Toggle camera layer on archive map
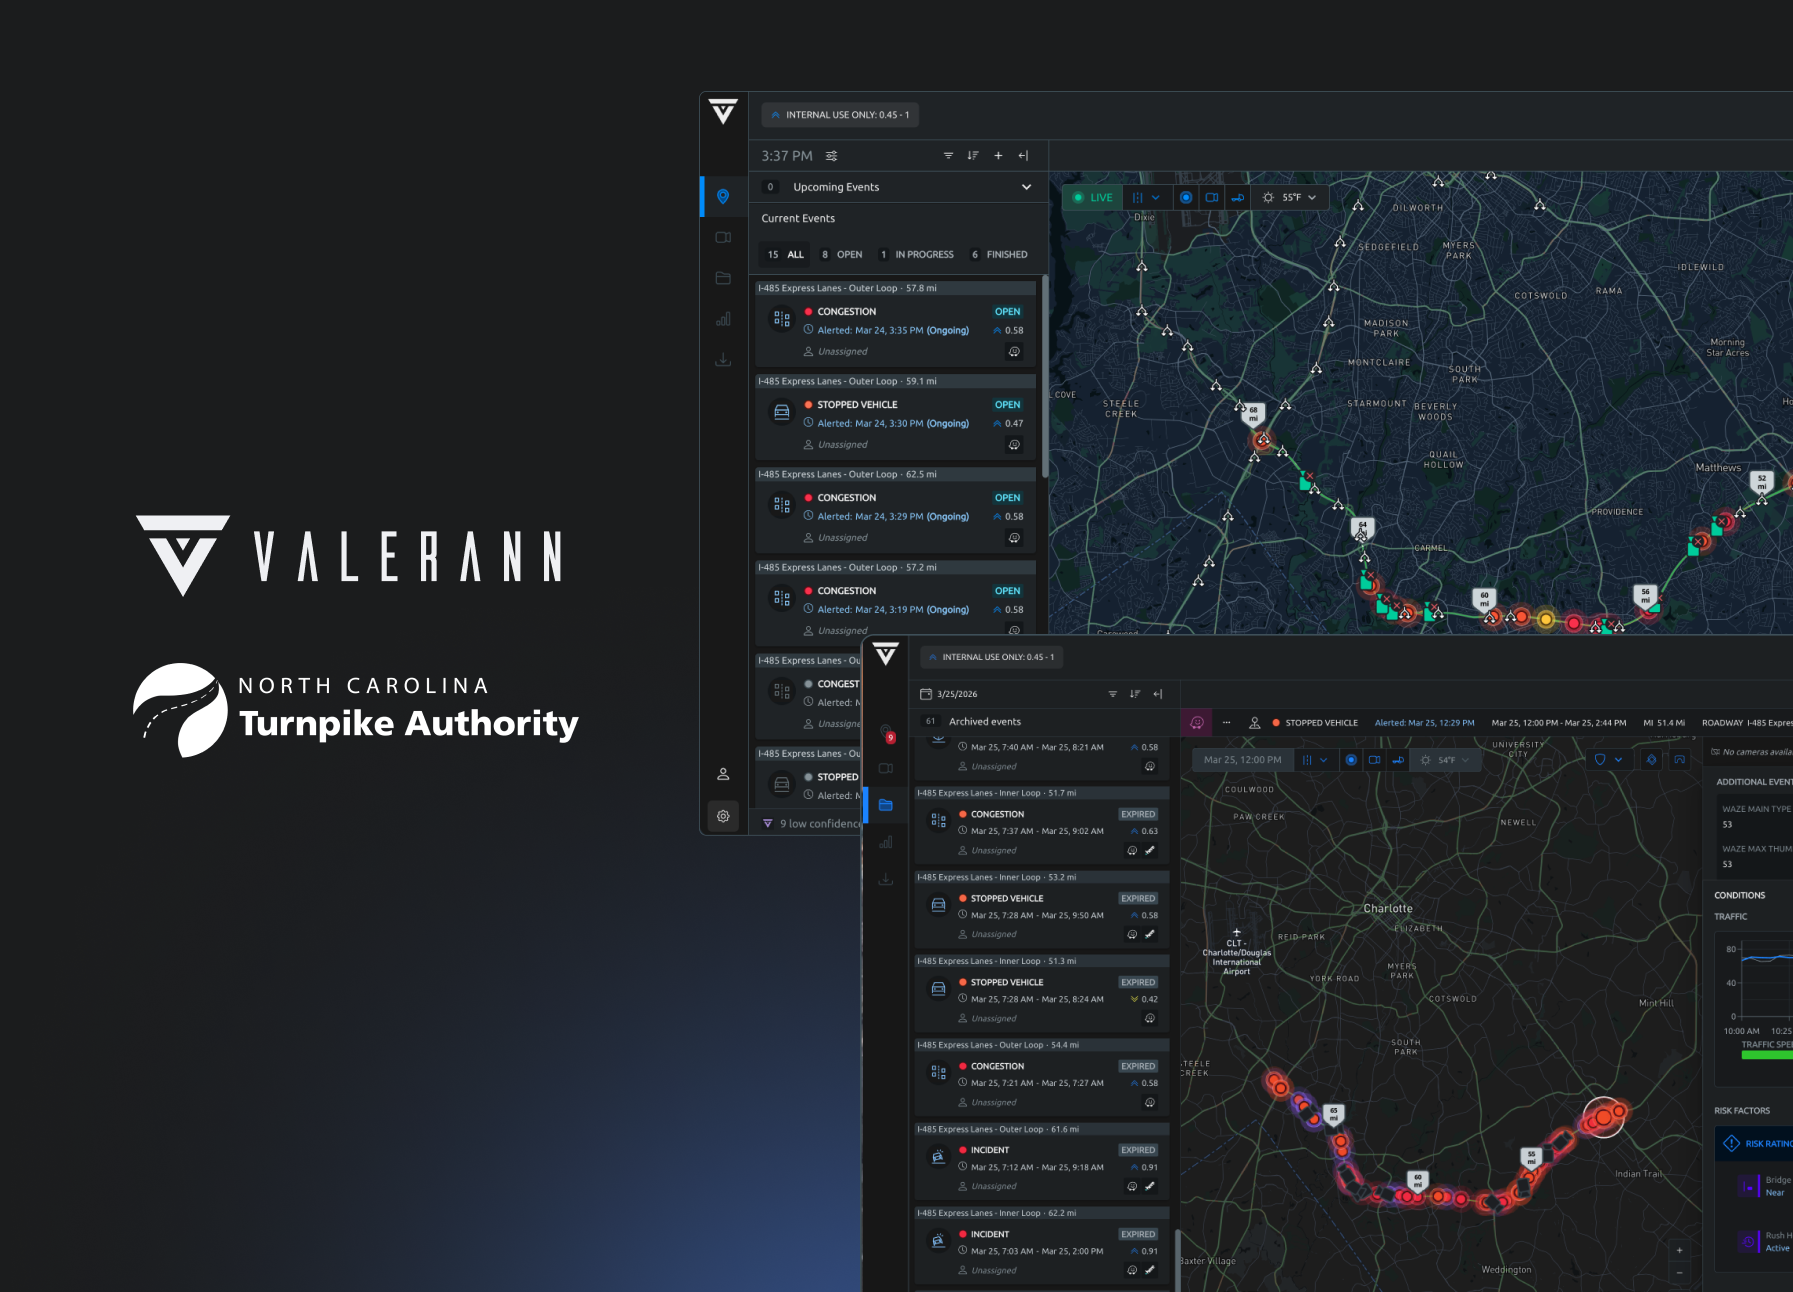 (1375, 760)
